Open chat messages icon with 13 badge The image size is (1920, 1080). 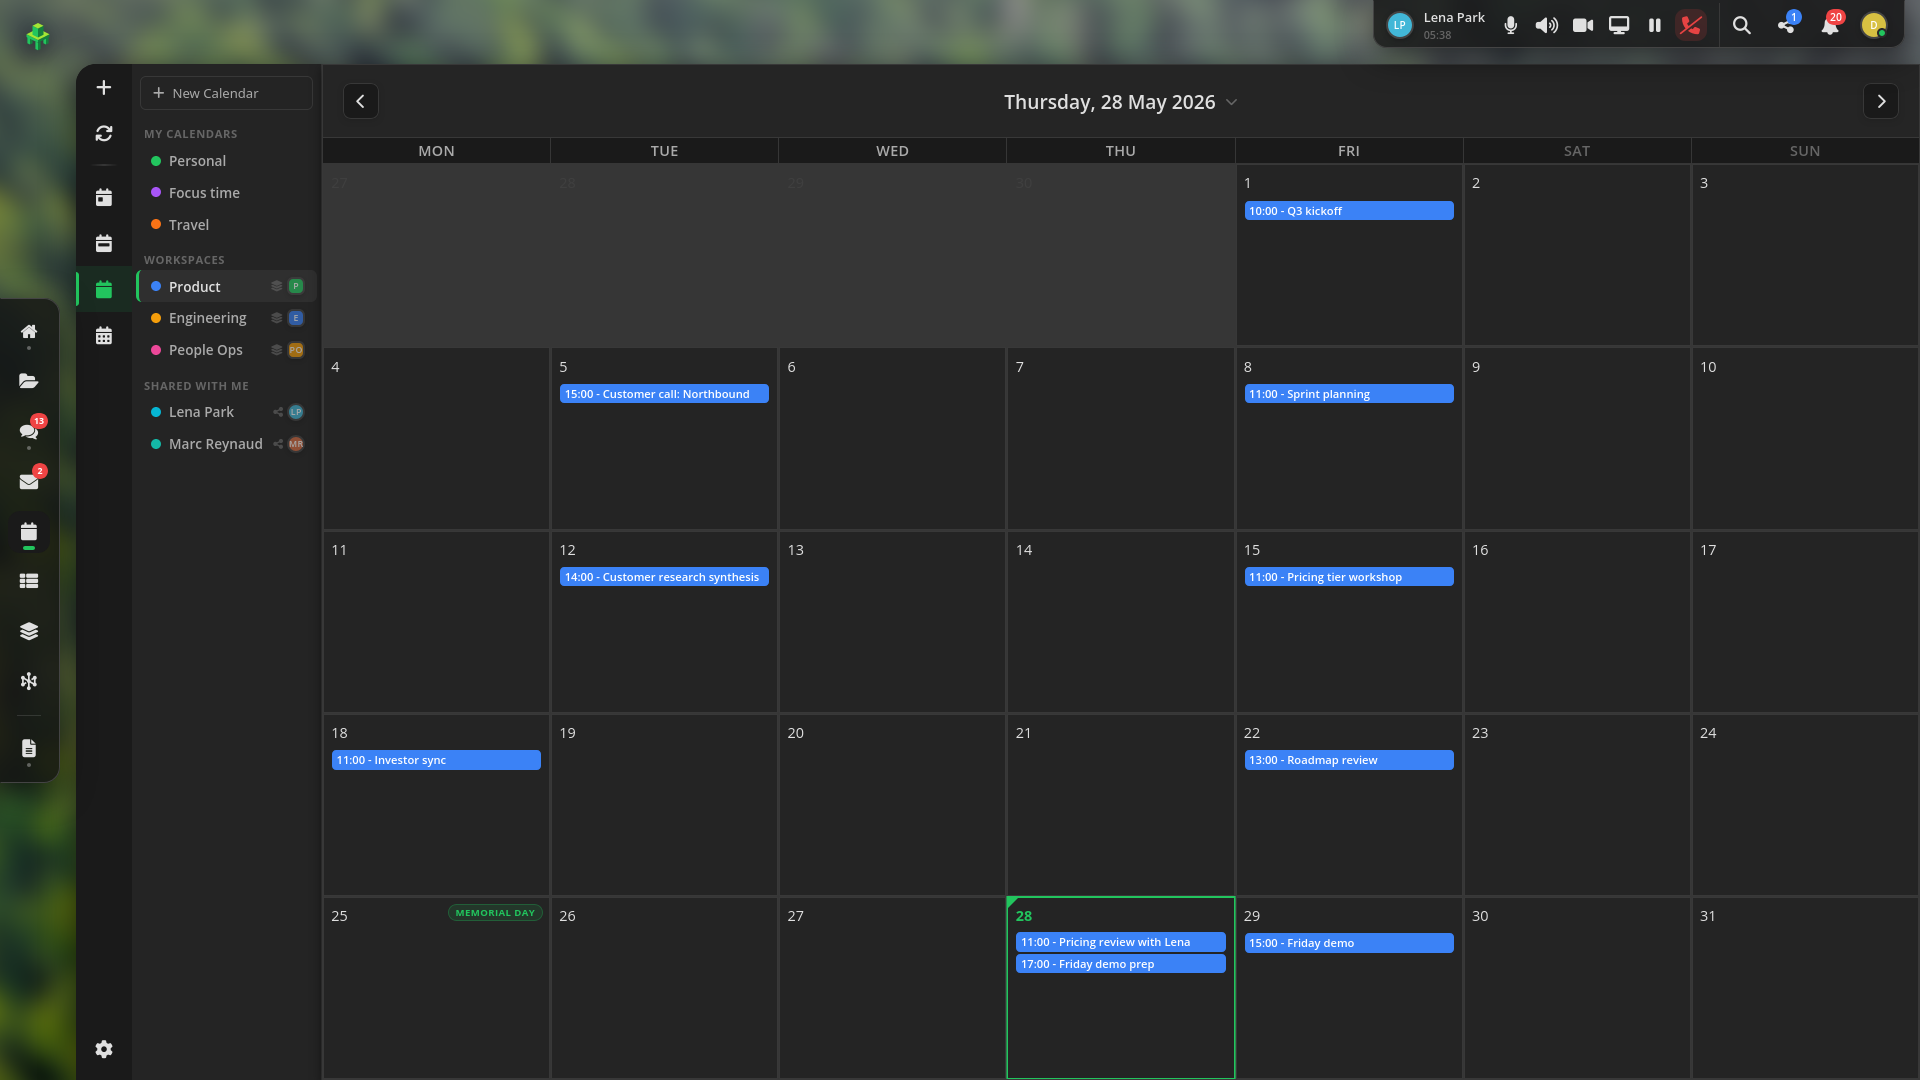click(29, 431)
